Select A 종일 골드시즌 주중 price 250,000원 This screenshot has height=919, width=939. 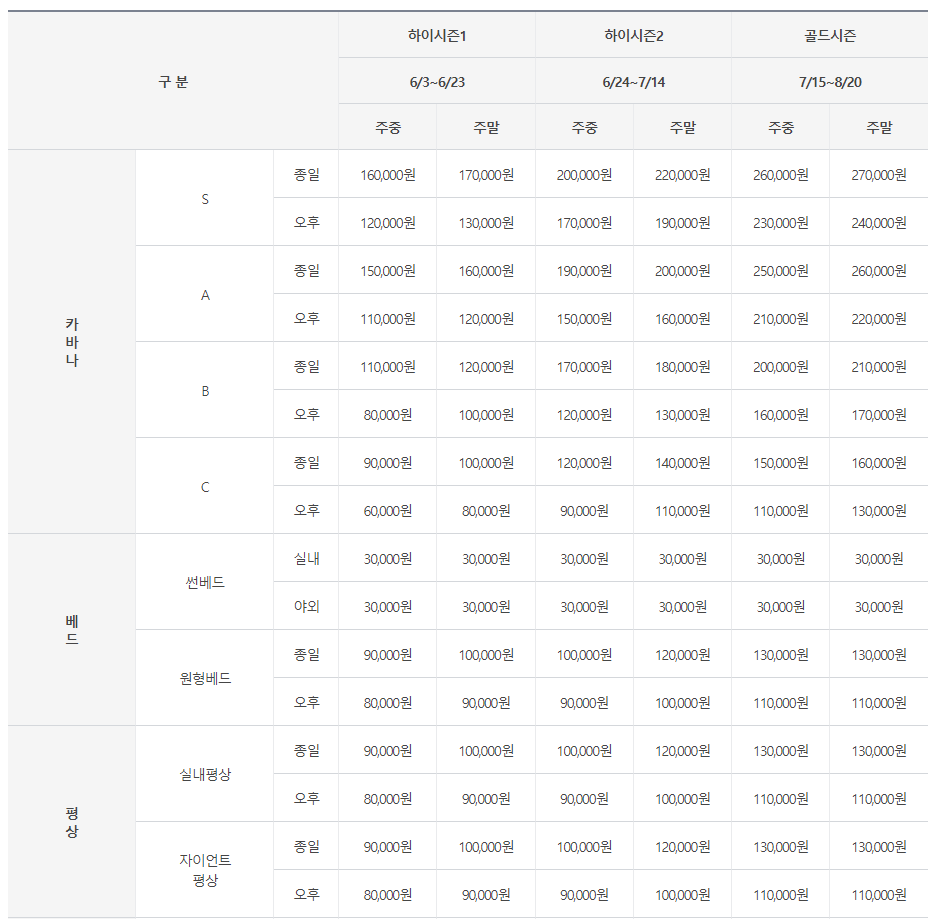[780, 271]
